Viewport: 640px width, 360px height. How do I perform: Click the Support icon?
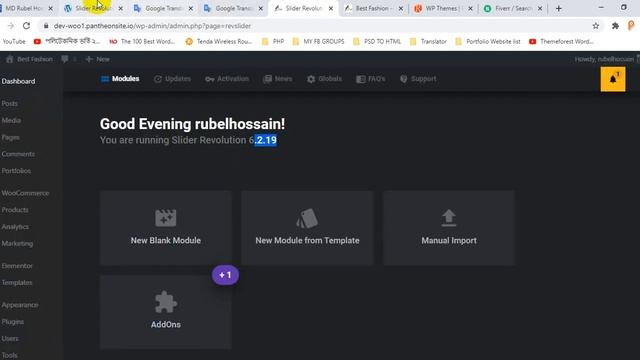(404, 79)
